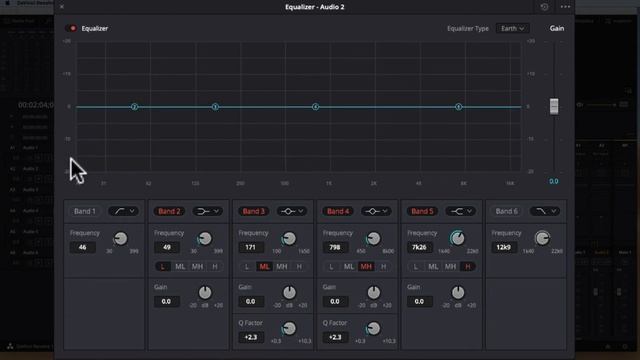Click the Gain value 0.0 readout
Image resolution: width=640 pixels, height=360 pixels.
click(553, 181)
